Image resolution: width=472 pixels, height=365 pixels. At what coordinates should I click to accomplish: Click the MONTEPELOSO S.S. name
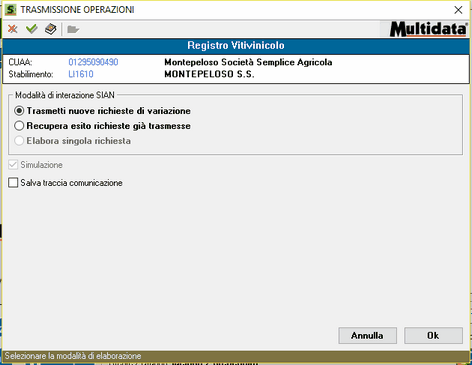click(209, 74)
